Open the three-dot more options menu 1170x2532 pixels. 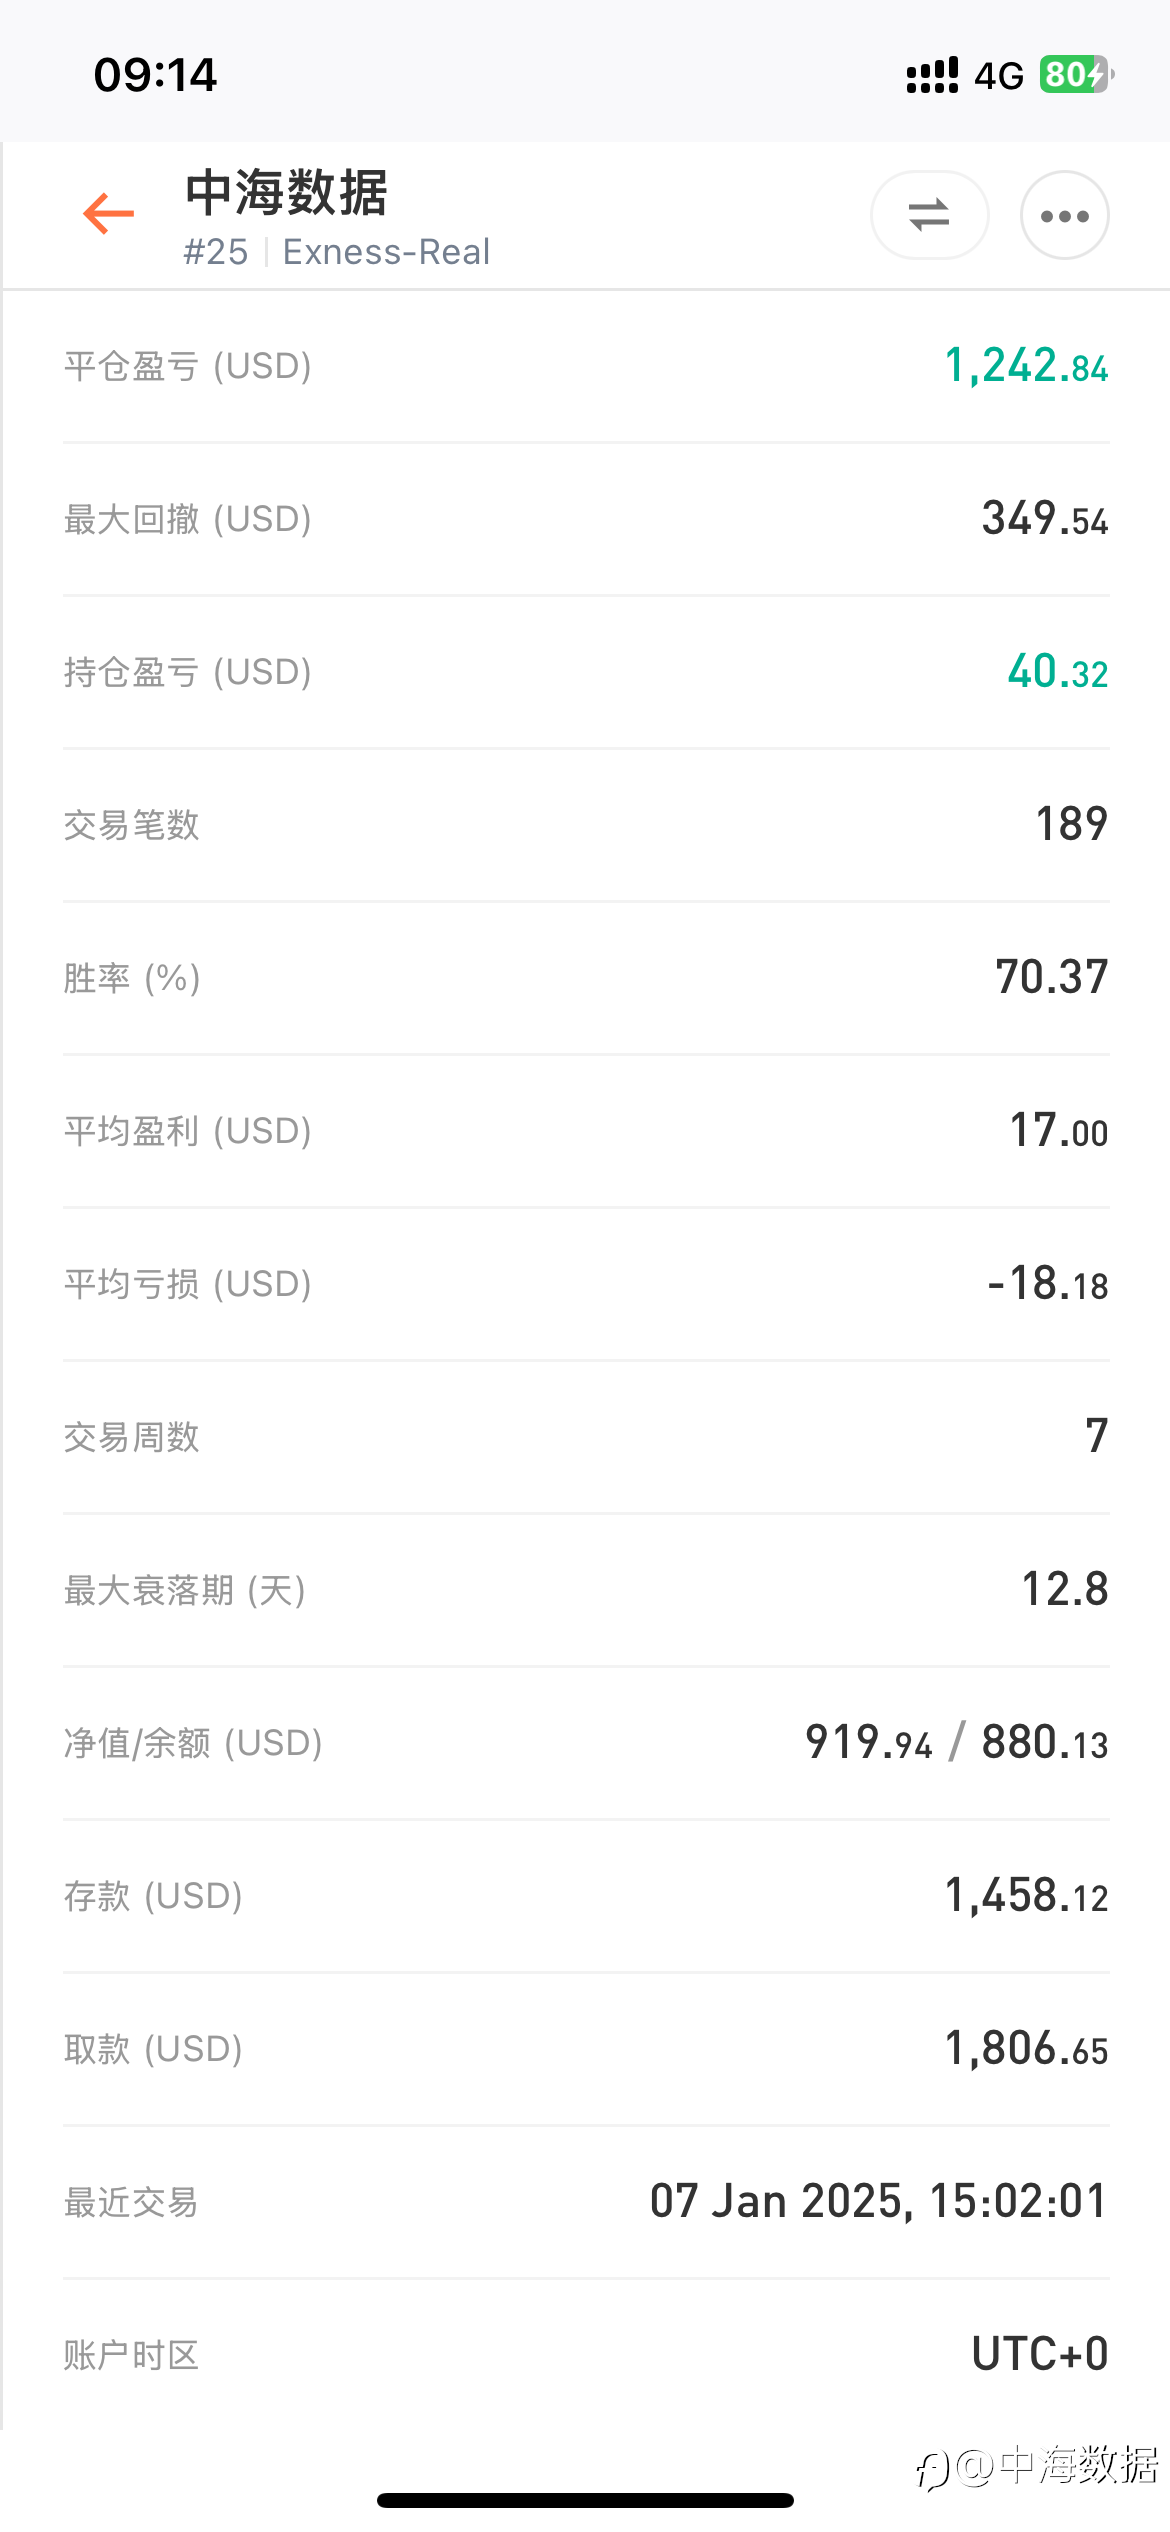1064,215
